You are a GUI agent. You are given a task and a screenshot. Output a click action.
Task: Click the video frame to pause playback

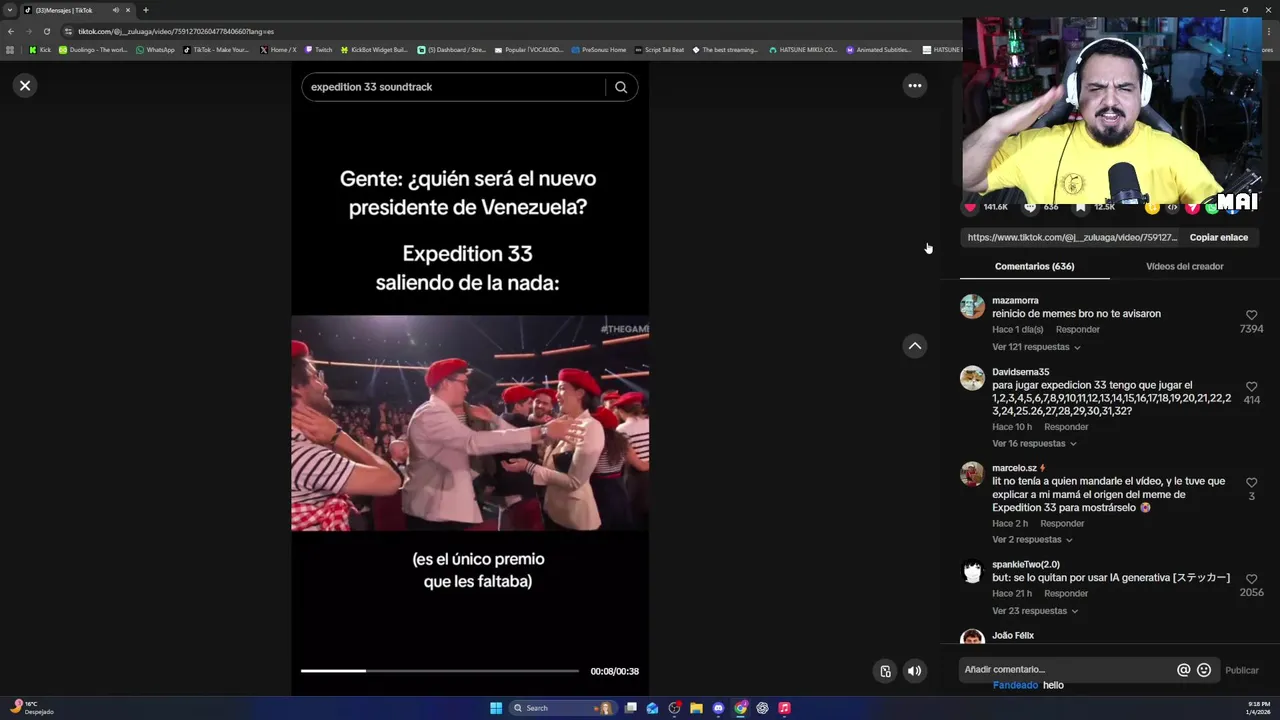point(470,423)
